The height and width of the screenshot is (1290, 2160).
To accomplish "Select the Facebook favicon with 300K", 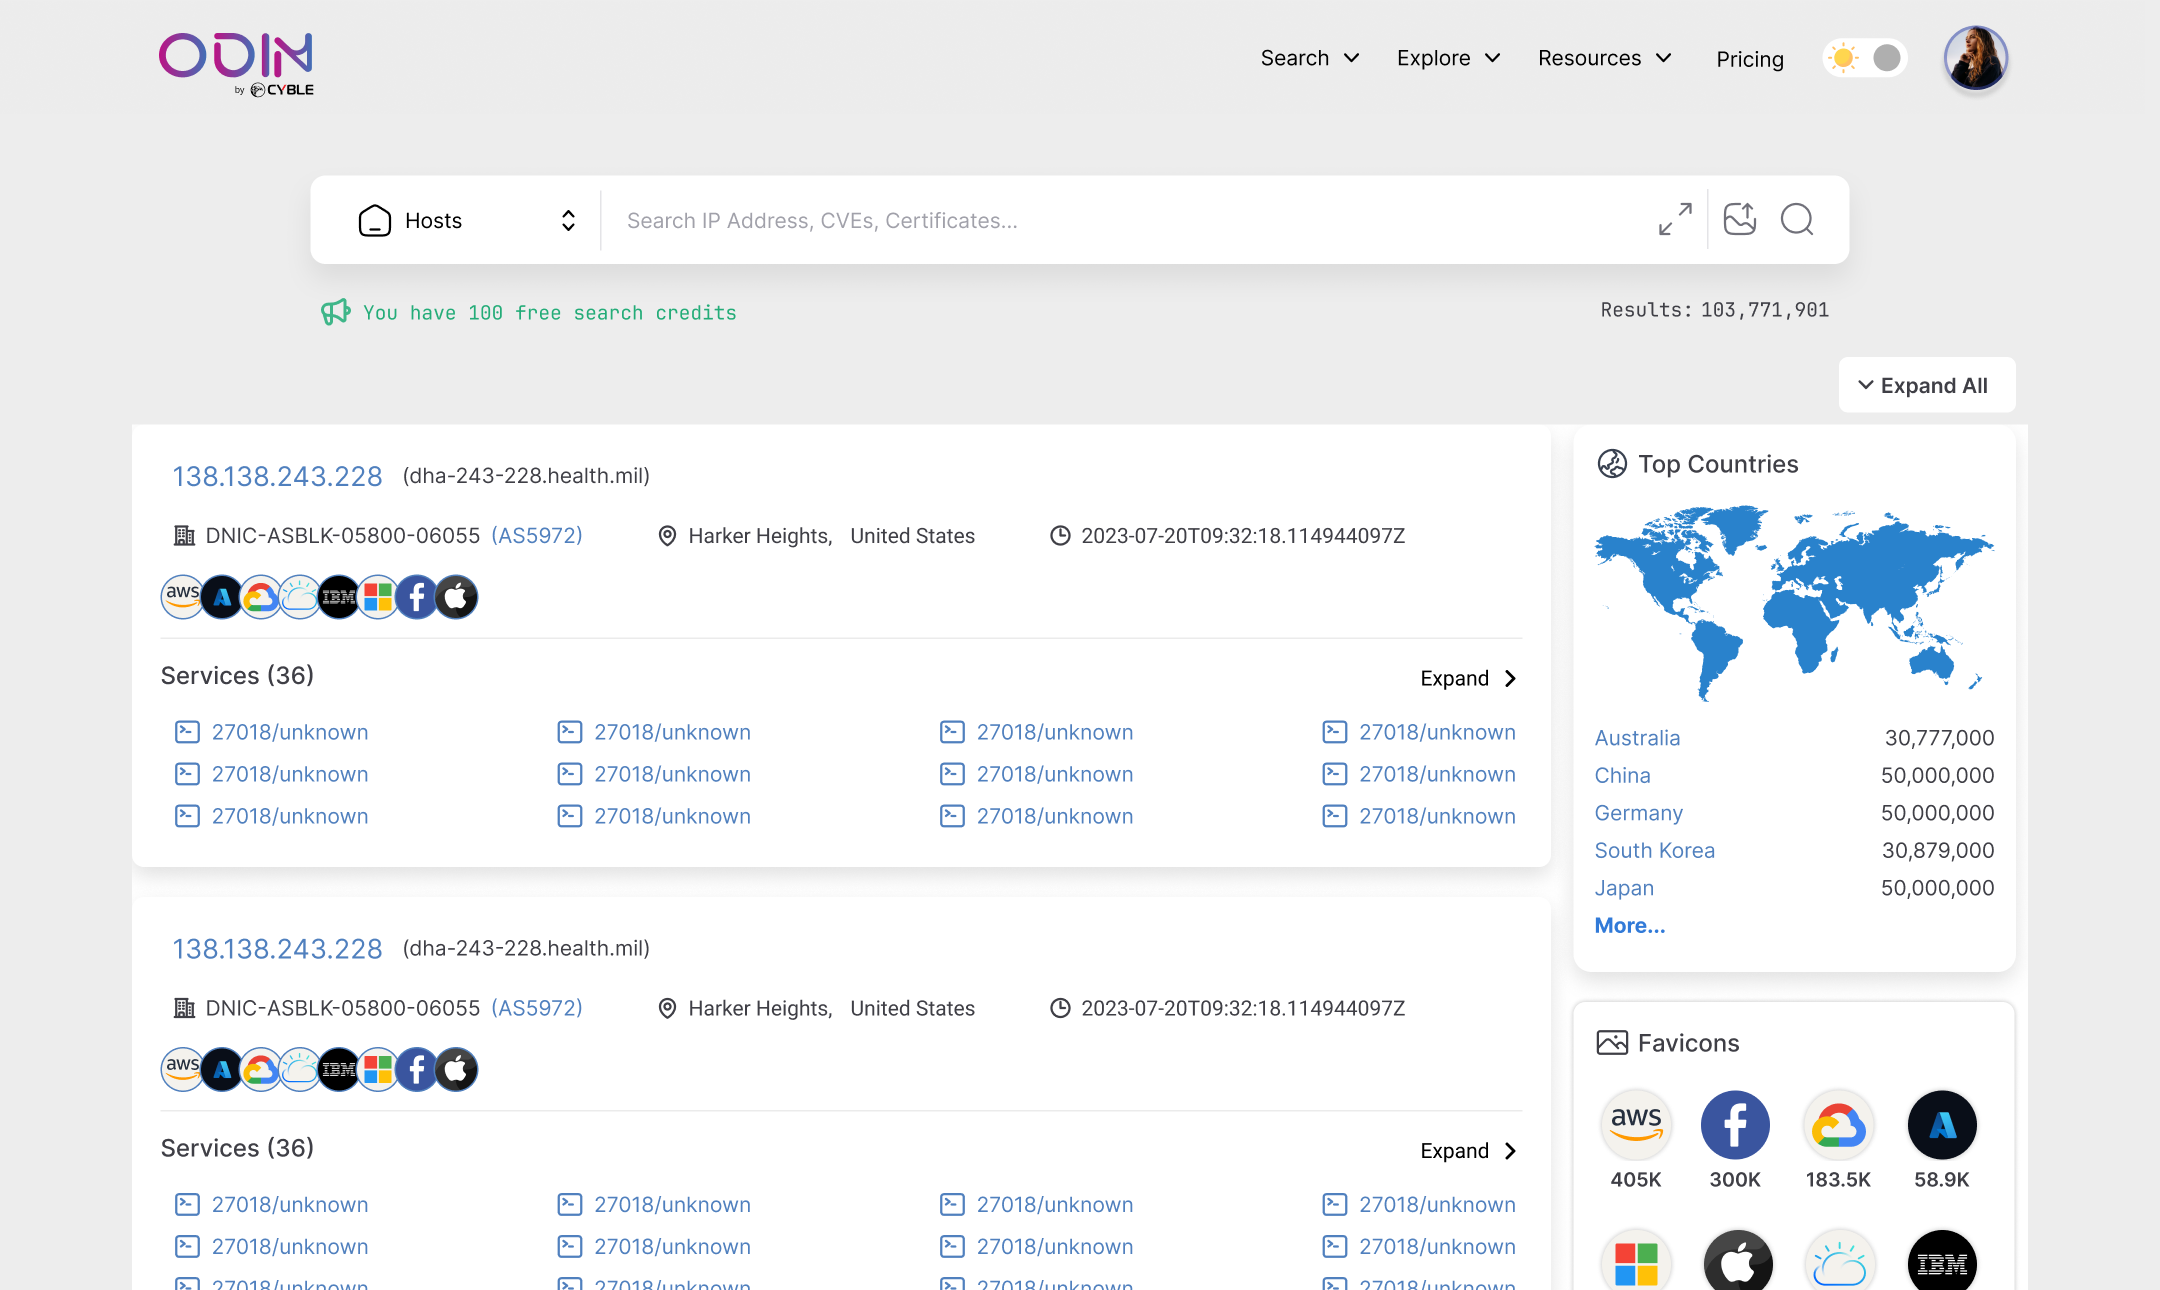I will [x=1735, y=1125].
